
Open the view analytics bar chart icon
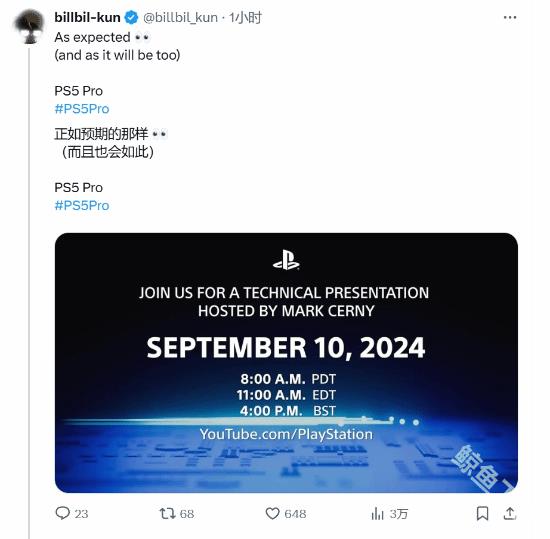[x=377, y=514]
